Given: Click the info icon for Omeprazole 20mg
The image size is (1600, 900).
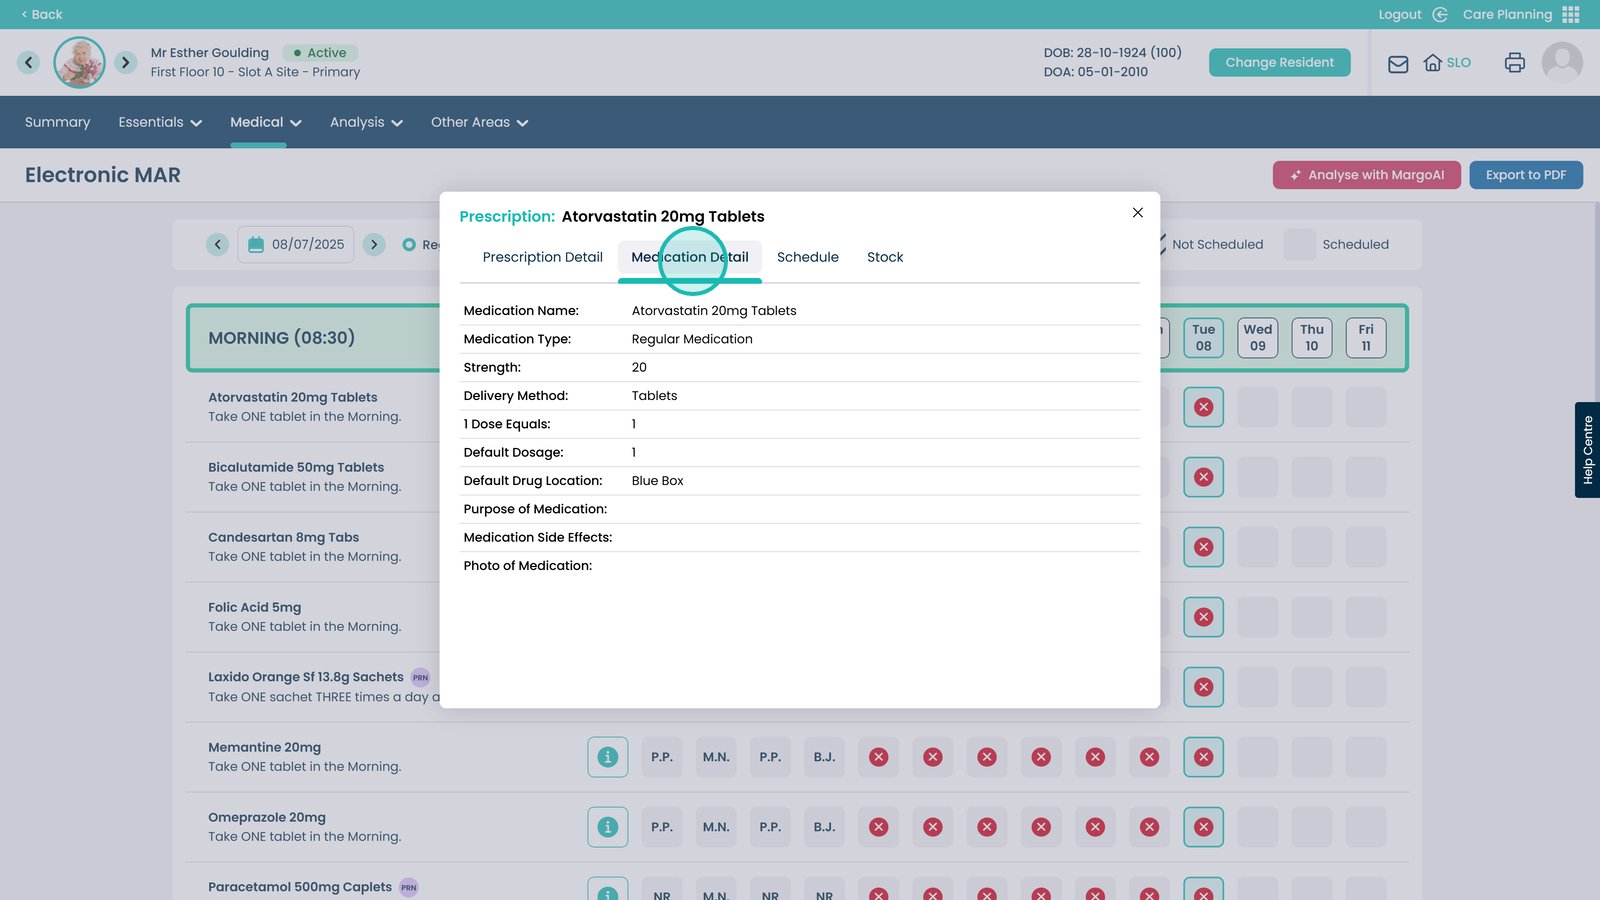Looking at the screenshot, I should (607, 827).
